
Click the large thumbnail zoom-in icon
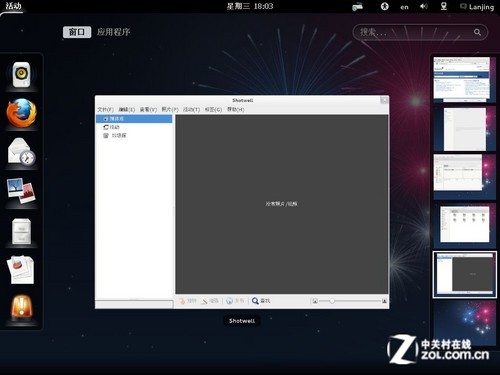[384, 301]
